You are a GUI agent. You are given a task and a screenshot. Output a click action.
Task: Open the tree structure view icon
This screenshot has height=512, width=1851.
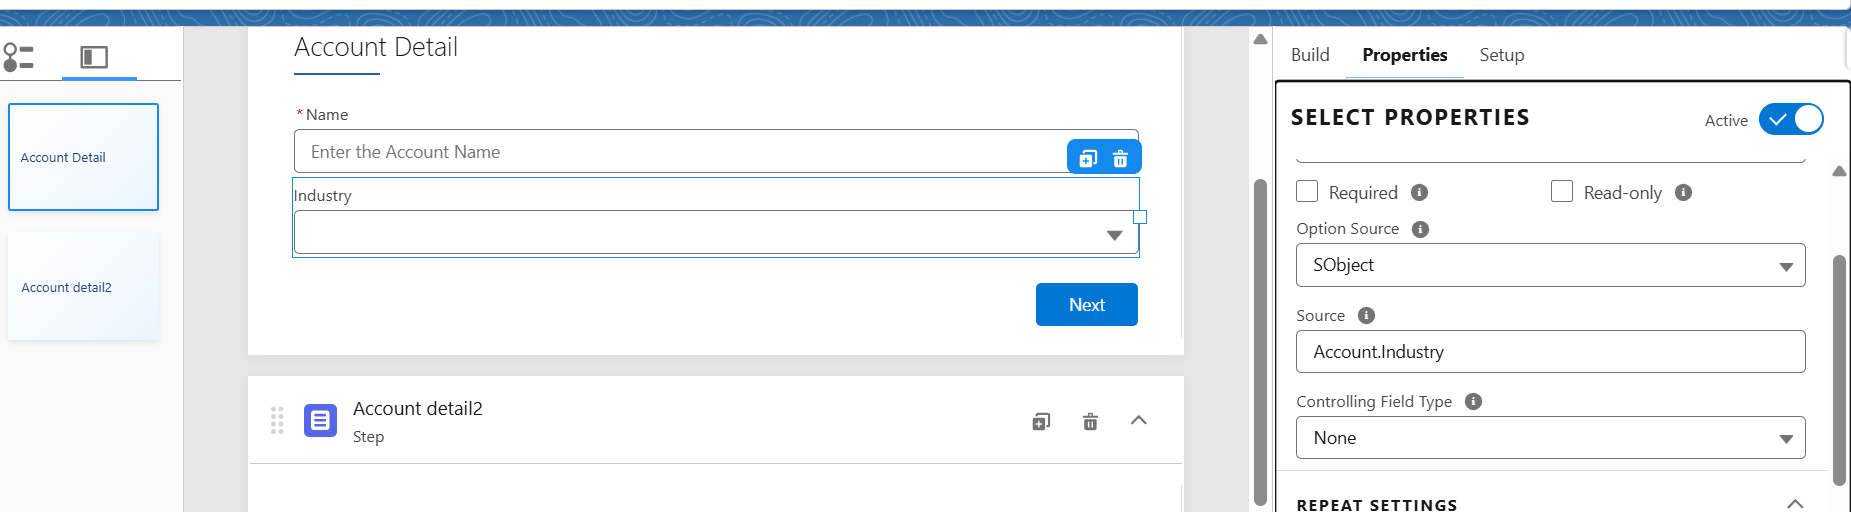(19, 57)
